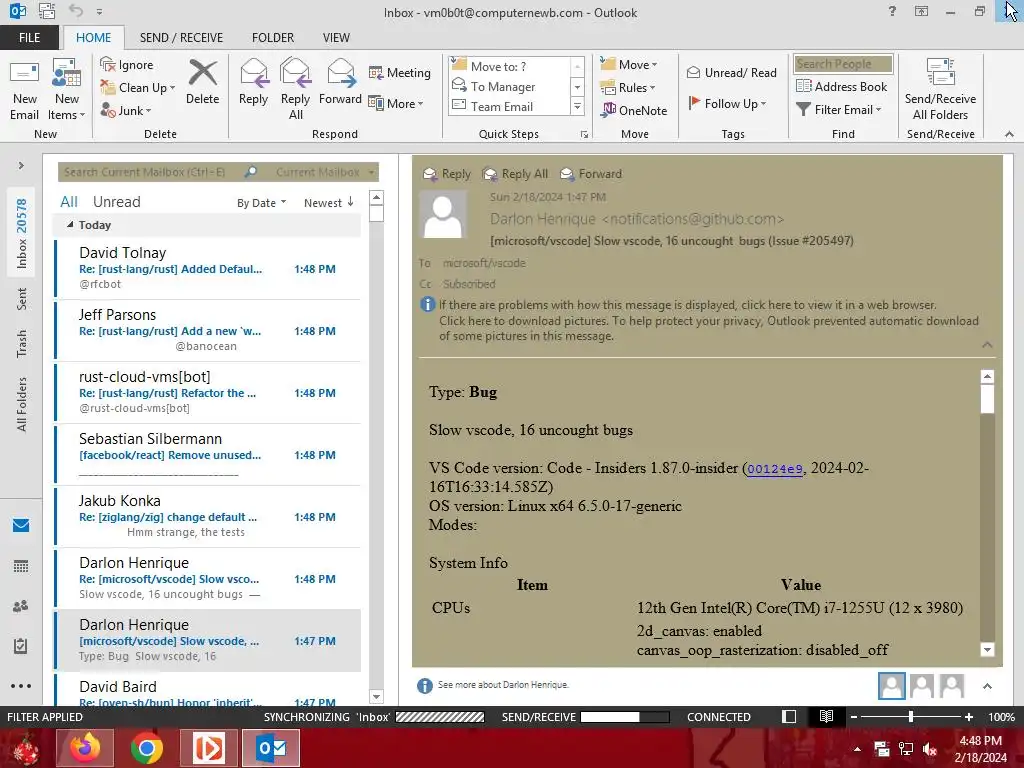
Task: Open Outlook Help question mark
Action: click(892, 11)
